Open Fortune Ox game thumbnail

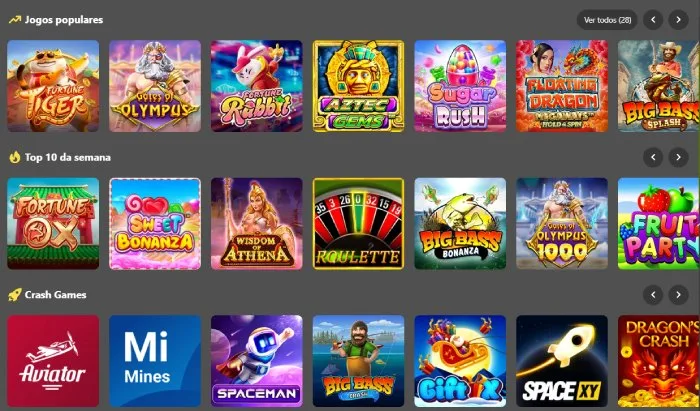[53, 224]
